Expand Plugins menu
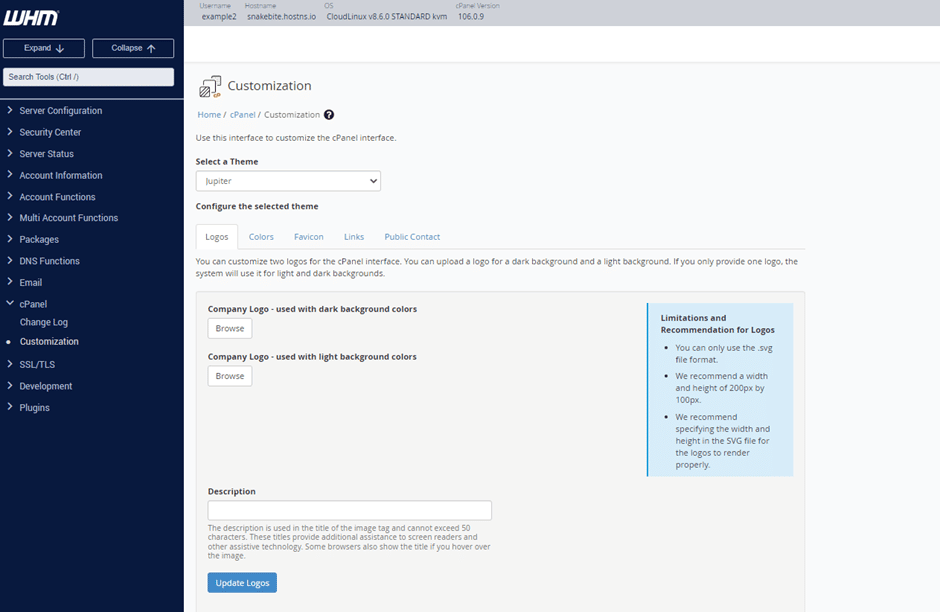The width and height of the screenshot is (940, 612). click(x=34, y=408)
